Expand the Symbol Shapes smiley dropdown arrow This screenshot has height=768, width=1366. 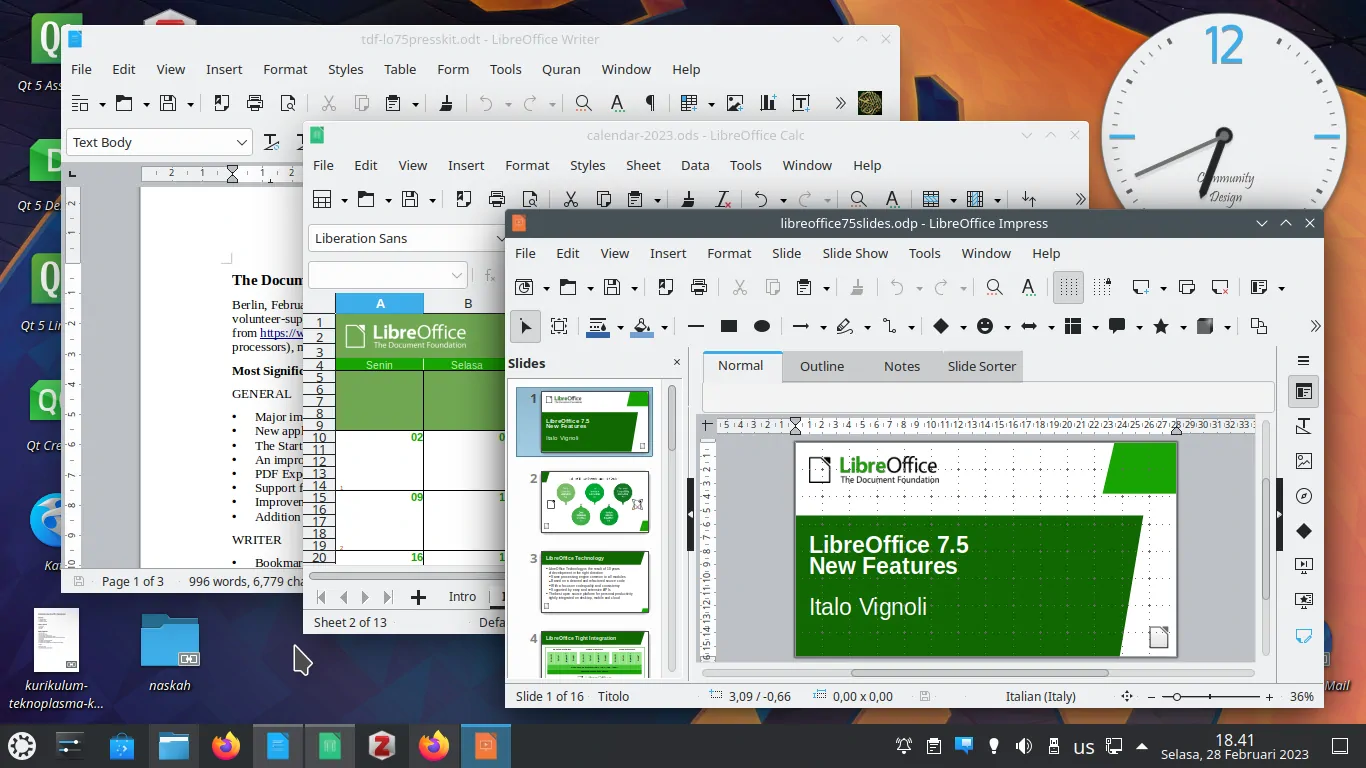1007,327
